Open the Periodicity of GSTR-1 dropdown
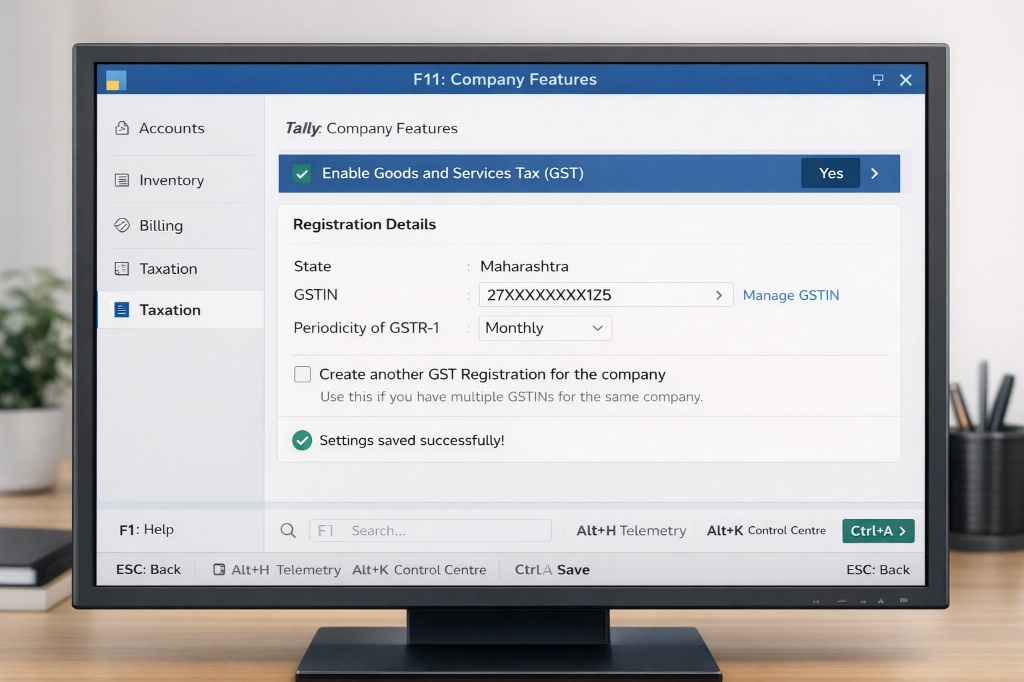 click(545, 328)
